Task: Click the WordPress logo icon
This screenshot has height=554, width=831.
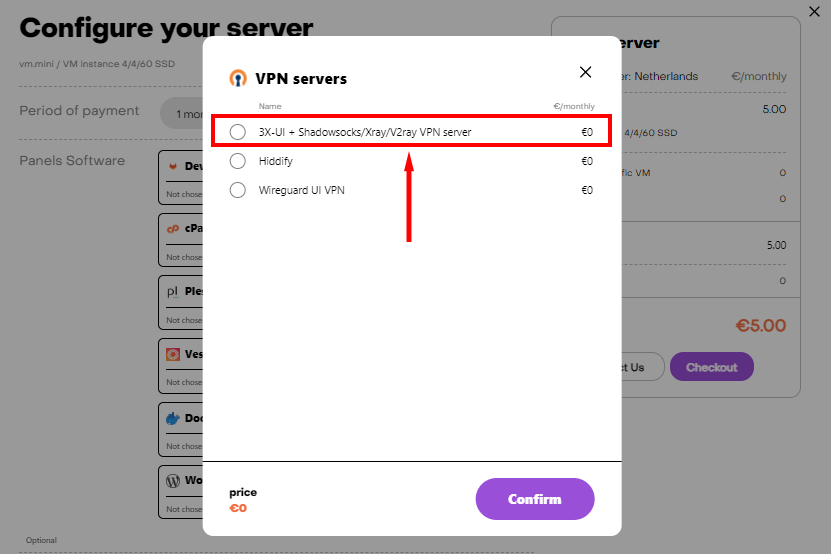Action: click(173, 480)
